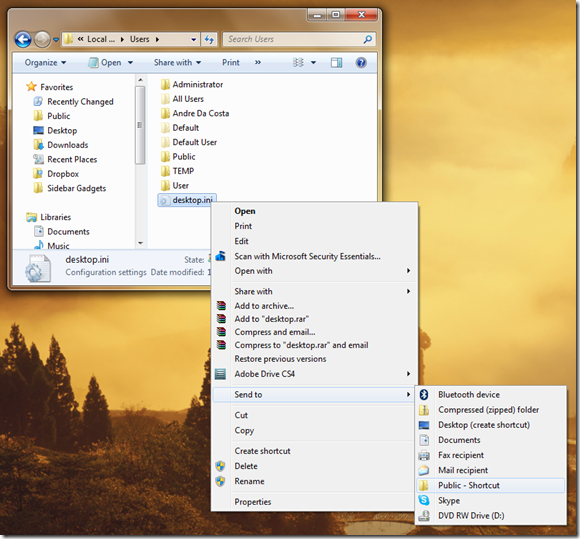Click navigation pane scrollbar up arrow
Image resolution: width=580 pixels, height=539 pixels.
click(x=140, y=80)
